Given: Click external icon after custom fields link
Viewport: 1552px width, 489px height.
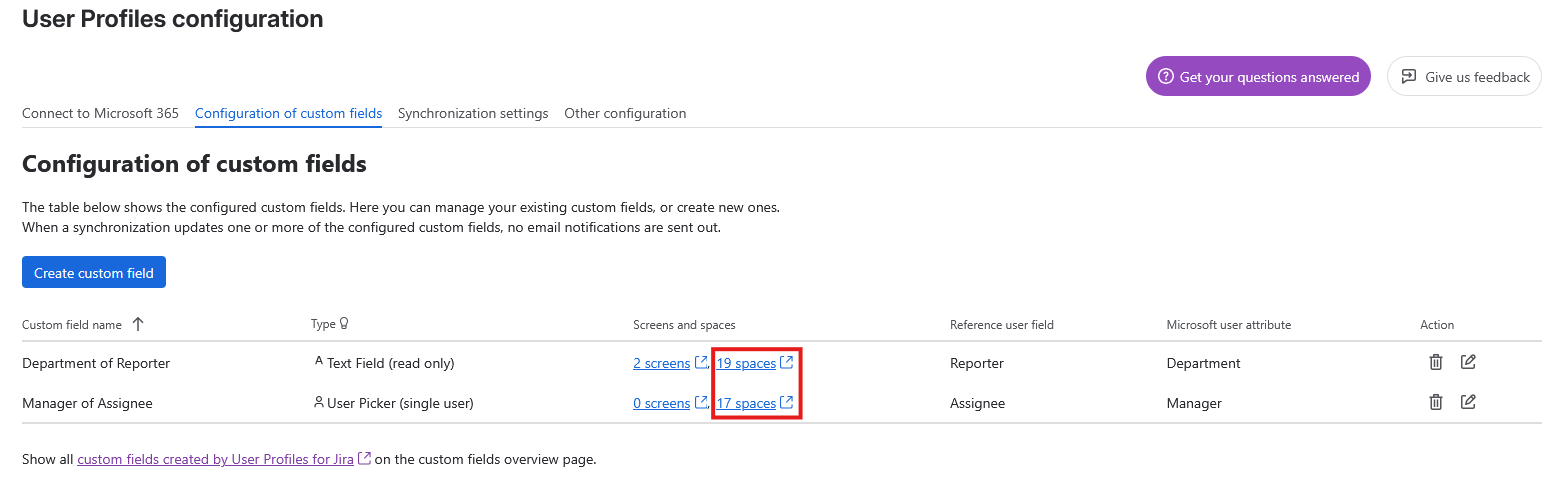Looking at the screenshot, I should coord(364,459).
